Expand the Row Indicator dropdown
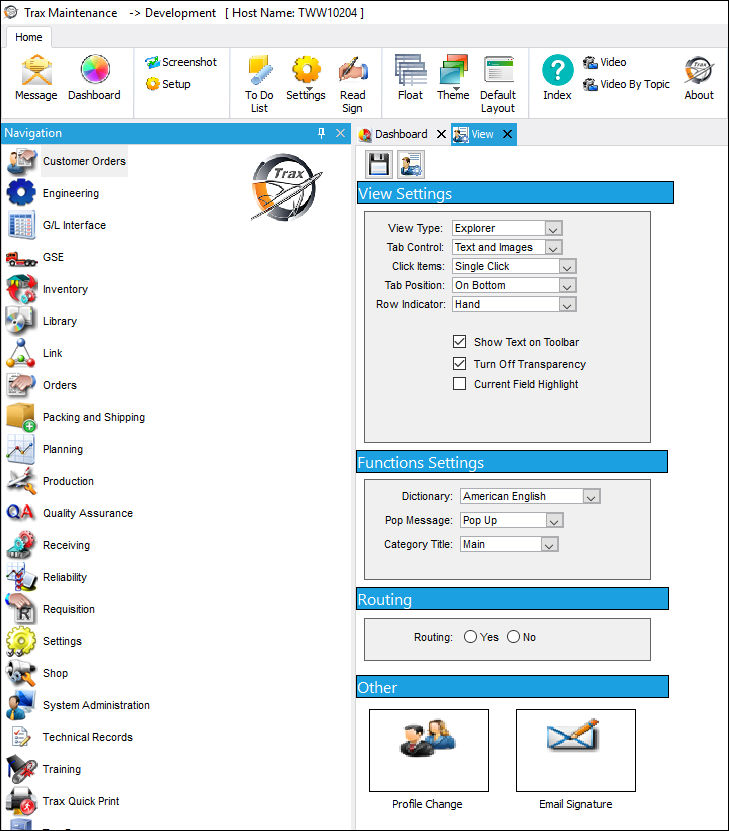 point(567,305)
